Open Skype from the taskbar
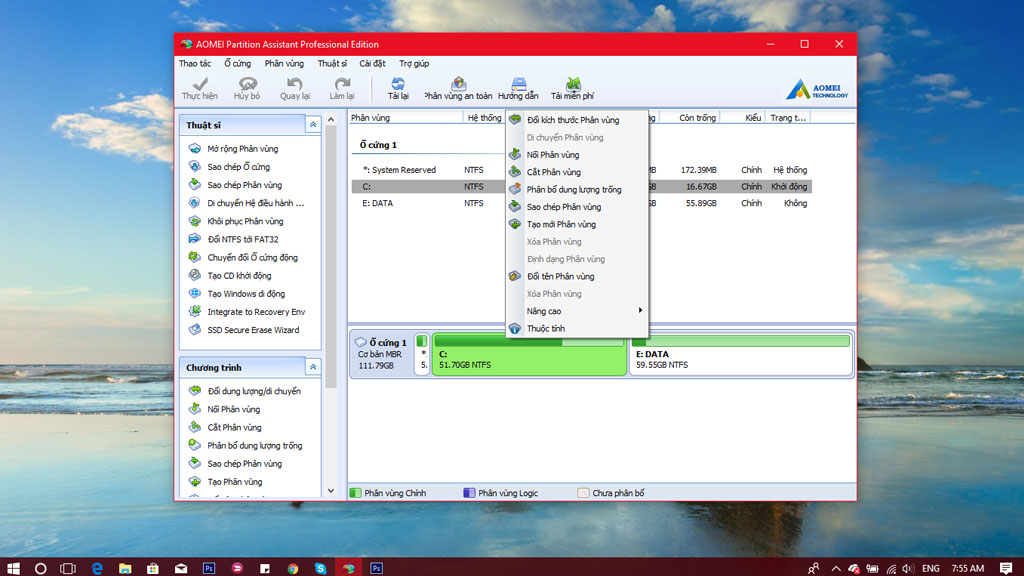The image size is (1024, 576). [321, 568]
